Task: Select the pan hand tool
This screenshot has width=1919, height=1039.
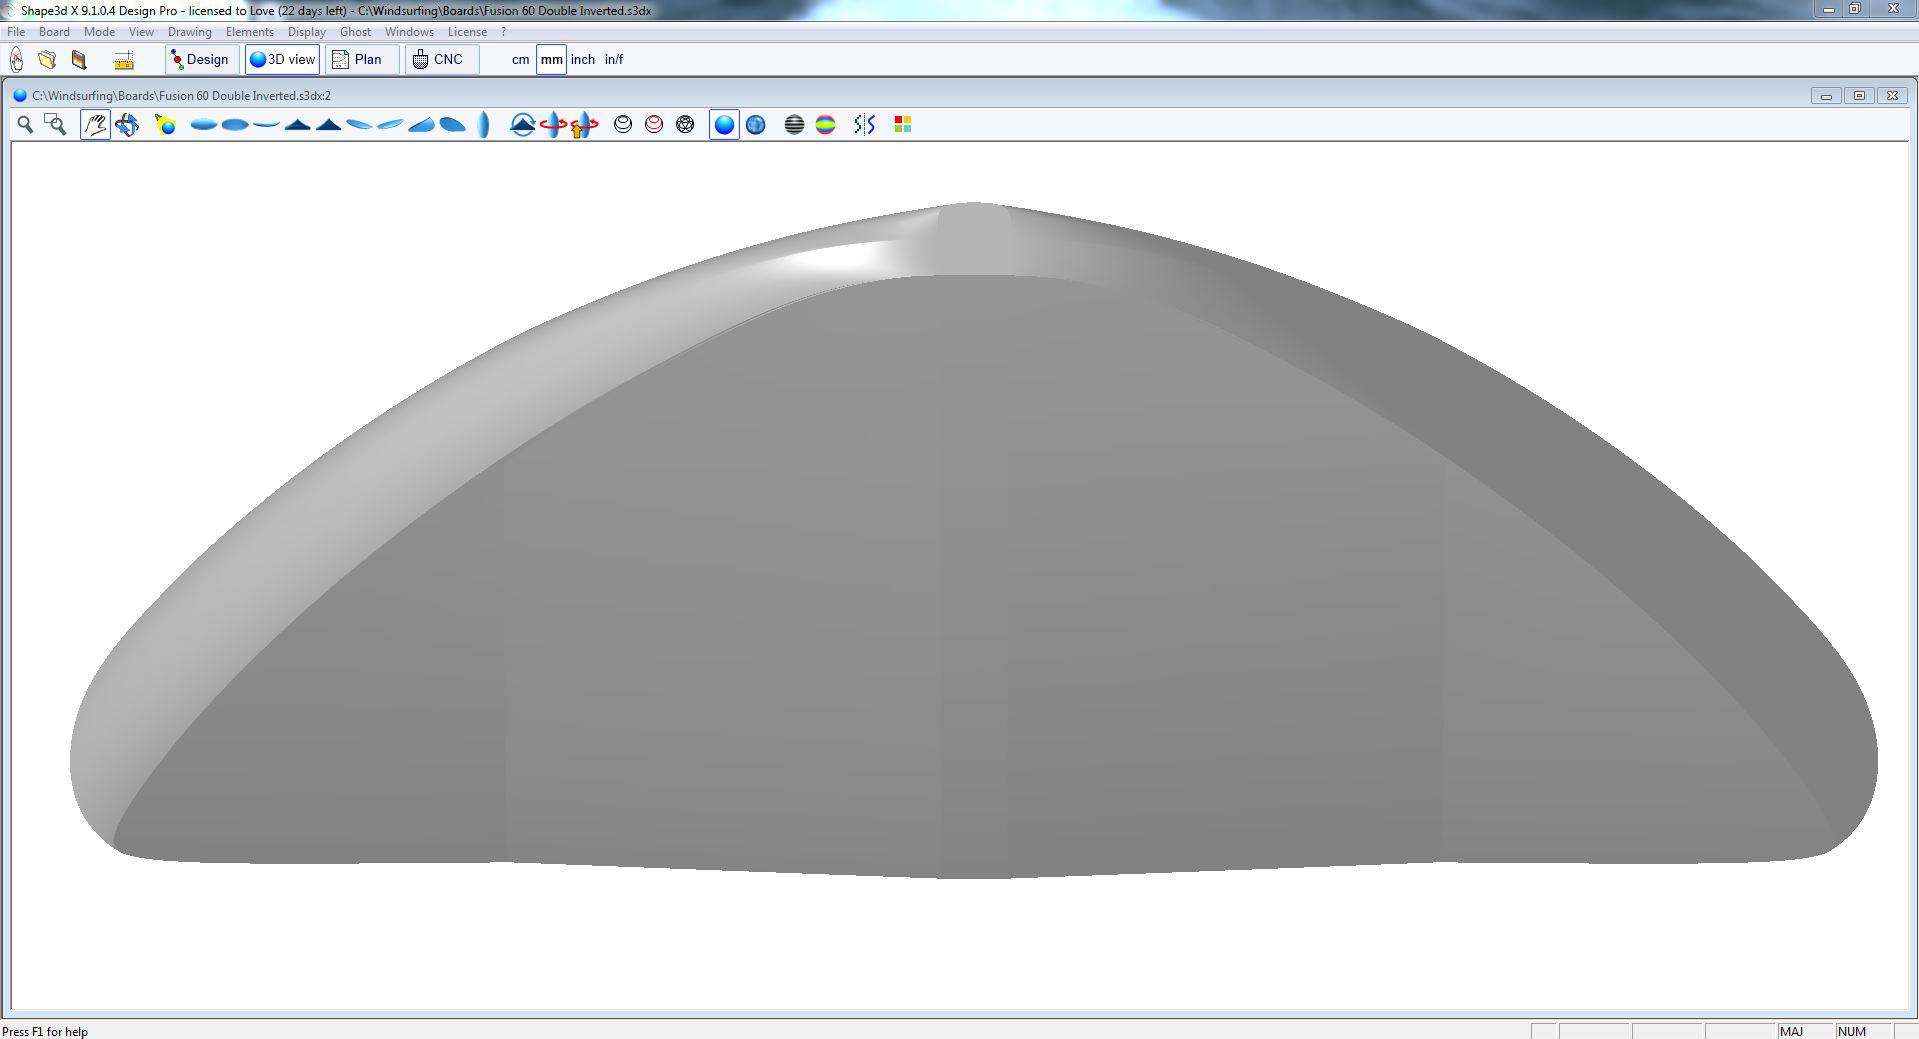Action: (x=95, y=125)
